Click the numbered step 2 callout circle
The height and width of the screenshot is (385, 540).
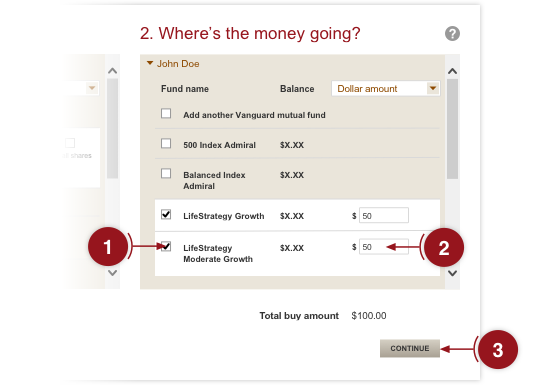tap(444, 247)
